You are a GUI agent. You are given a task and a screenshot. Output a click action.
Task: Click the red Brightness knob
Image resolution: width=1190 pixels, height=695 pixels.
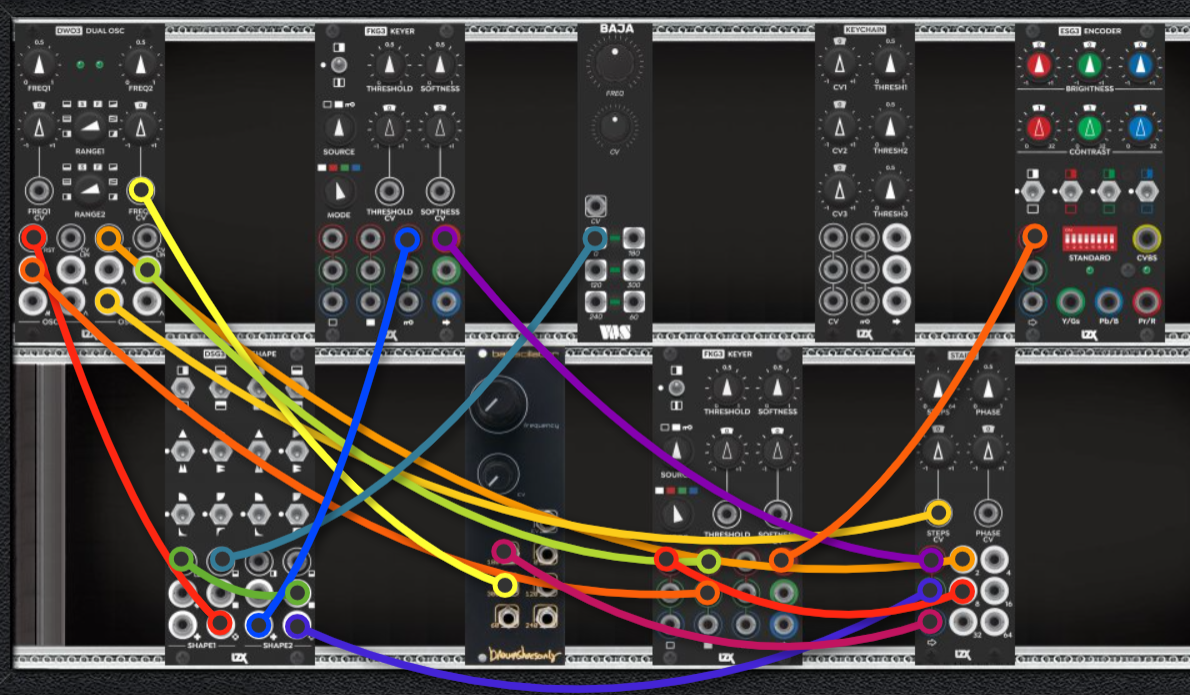(x=1039, y=65)
